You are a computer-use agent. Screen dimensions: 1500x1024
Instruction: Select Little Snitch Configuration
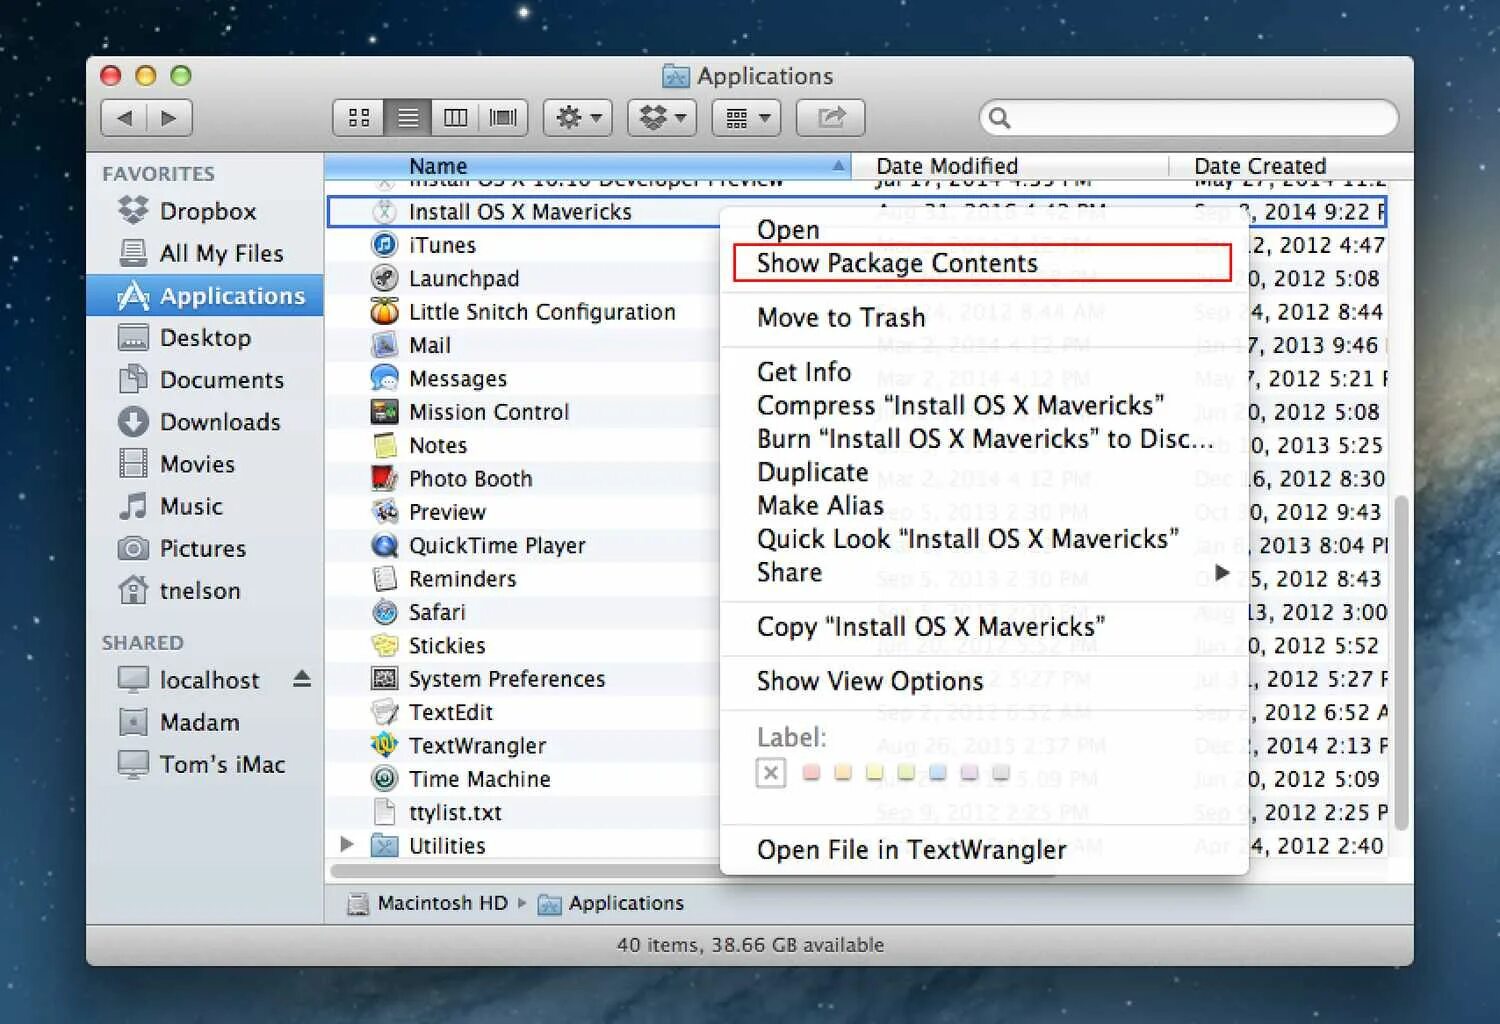521,312
